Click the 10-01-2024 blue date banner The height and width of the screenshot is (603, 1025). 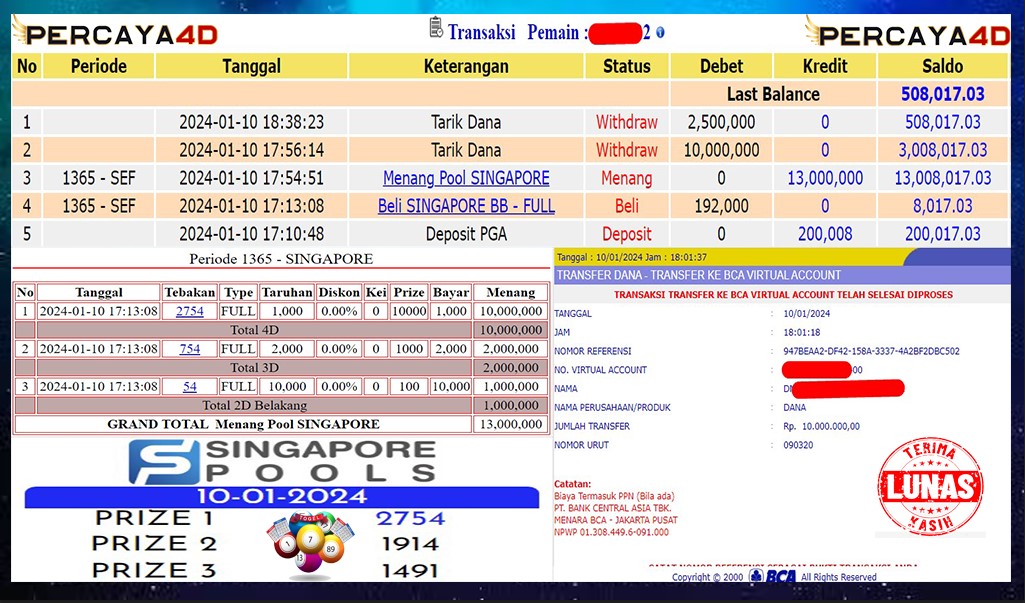point(282,496)
